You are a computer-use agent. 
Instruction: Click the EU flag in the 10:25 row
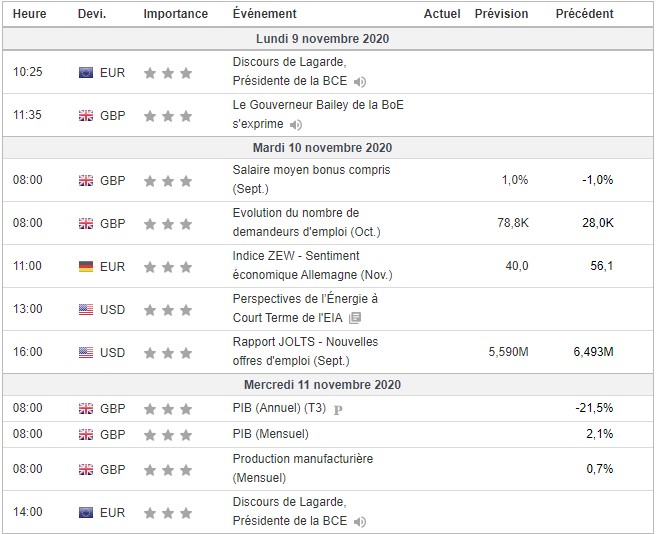coord(86,73)
